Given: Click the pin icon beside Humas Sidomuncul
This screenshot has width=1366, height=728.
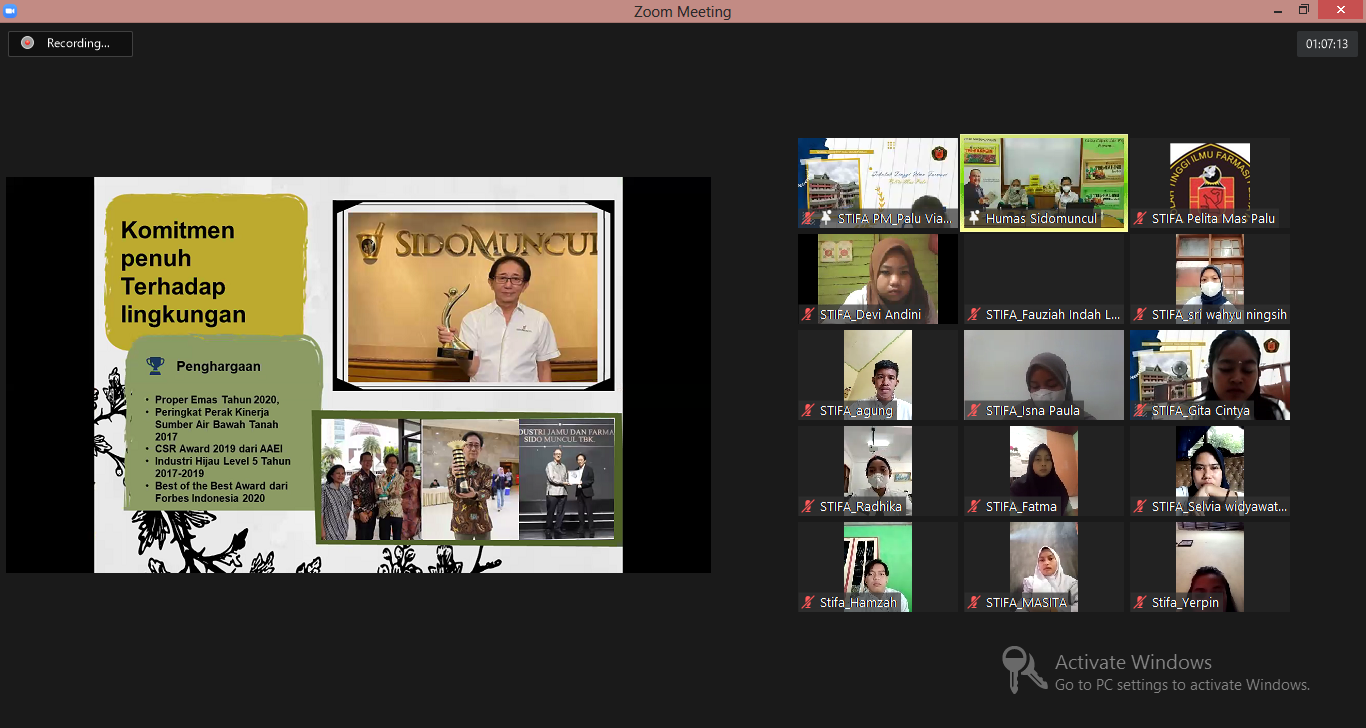Looking at the screenshot, I should (x=974, y=218).
